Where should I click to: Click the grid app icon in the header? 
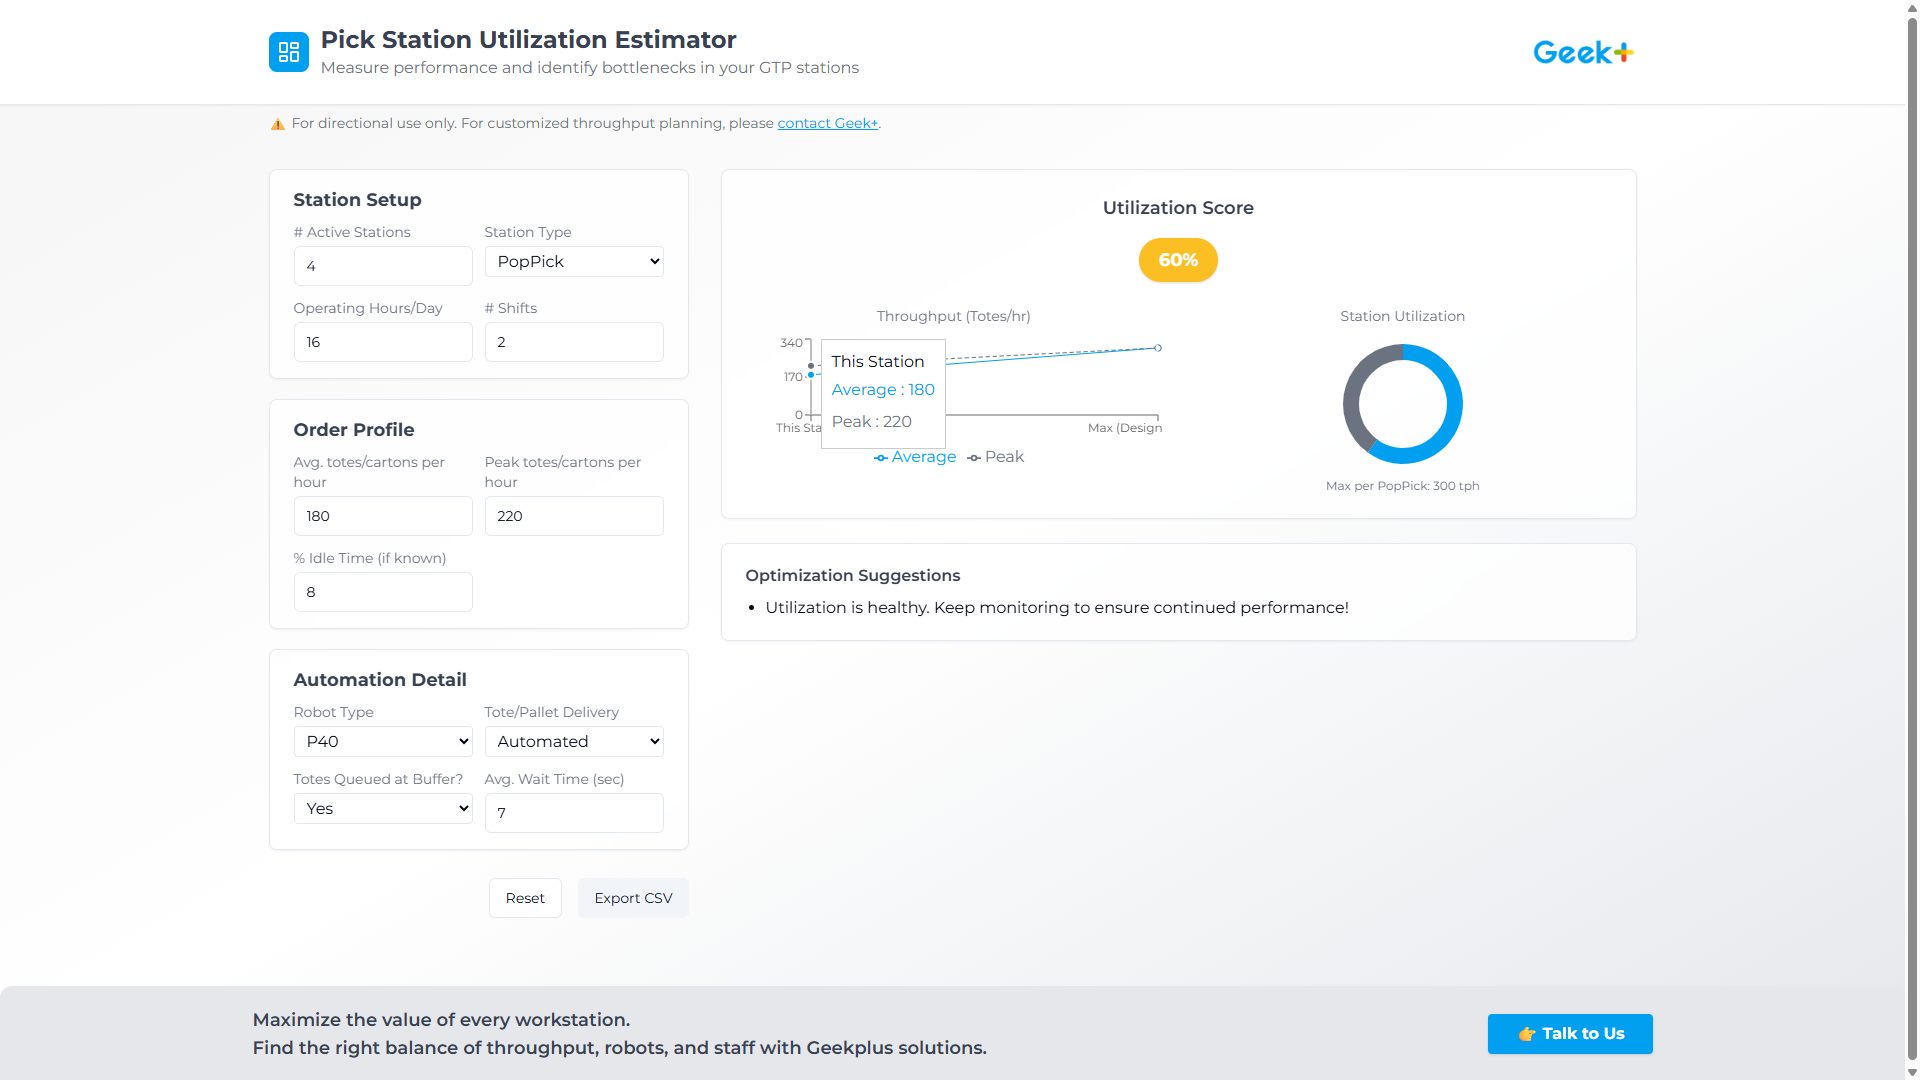pos(289,51)
